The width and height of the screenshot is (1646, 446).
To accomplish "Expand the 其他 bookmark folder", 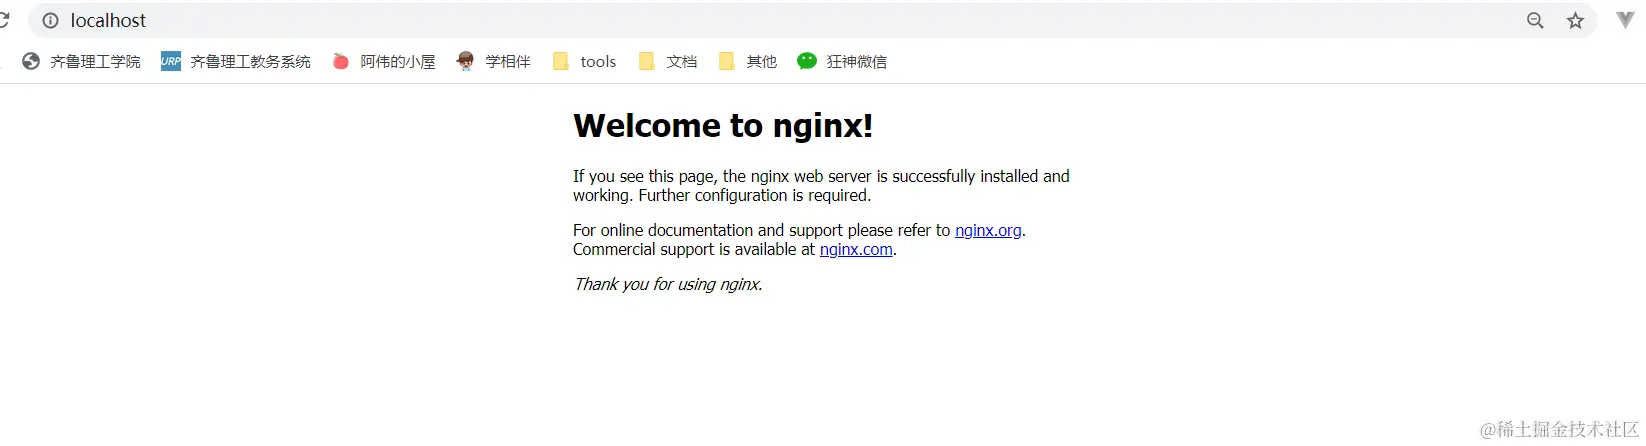I will 748,61.
